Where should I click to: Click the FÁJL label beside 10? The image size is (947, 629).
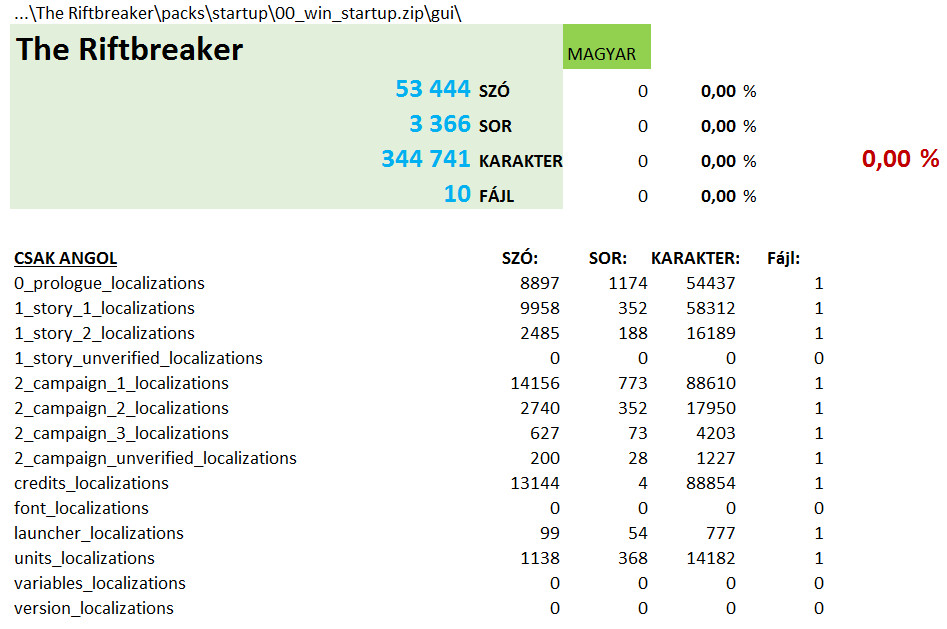(496, 196)
